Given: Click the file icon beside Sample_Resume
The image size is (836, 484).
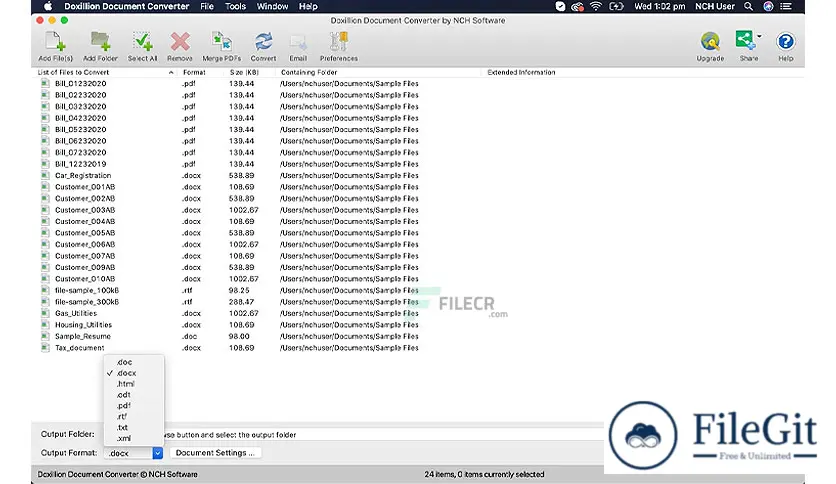Looking at the screenshot, I should tap(45, 336).
